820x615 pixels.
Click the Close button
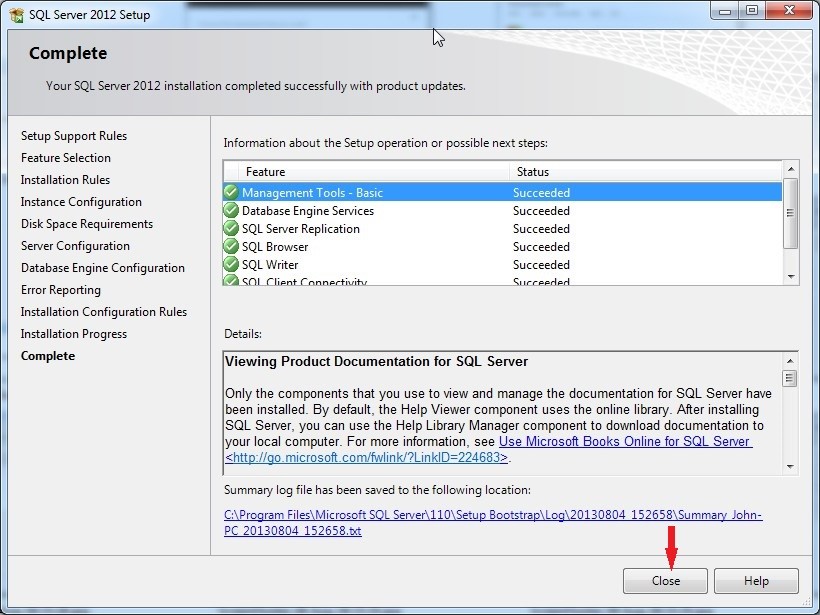coord(664,581)
